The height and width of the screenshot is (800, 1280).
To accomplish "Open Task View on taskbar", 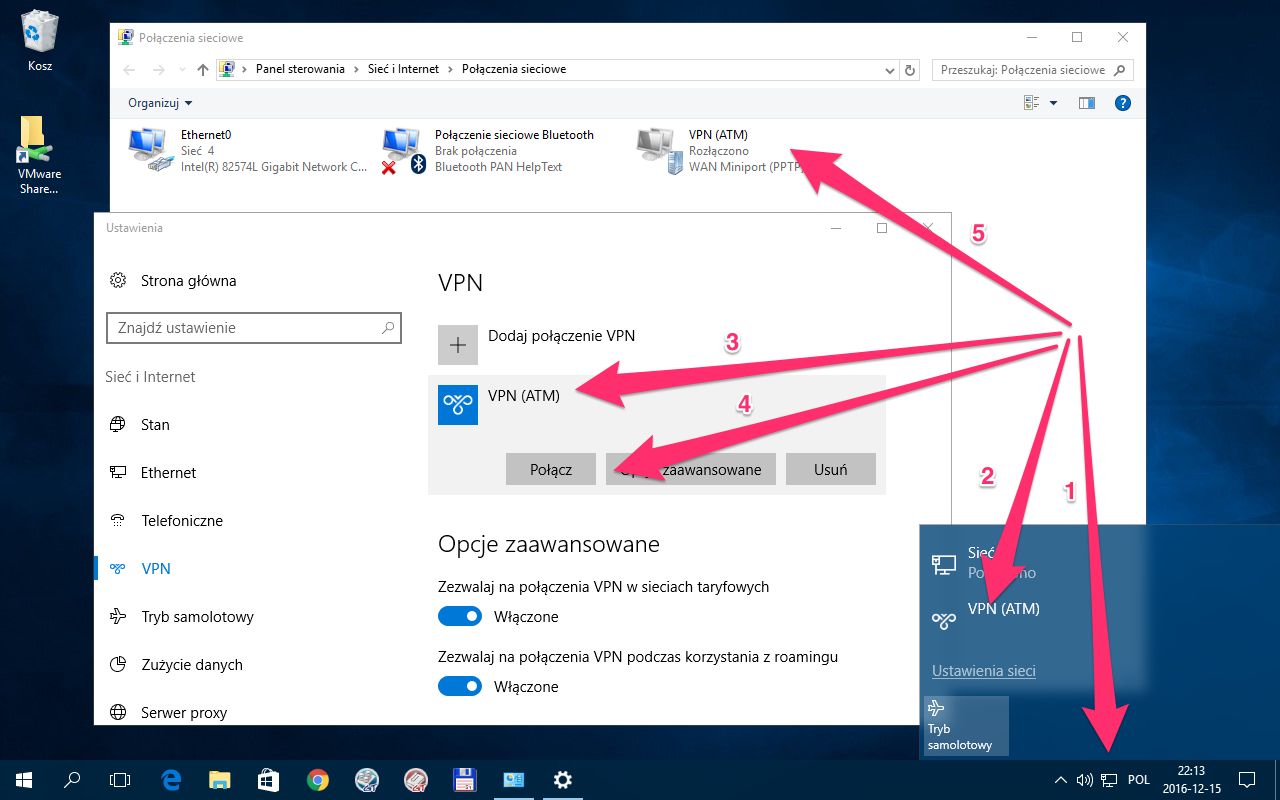I will click(x=120, y=780).
